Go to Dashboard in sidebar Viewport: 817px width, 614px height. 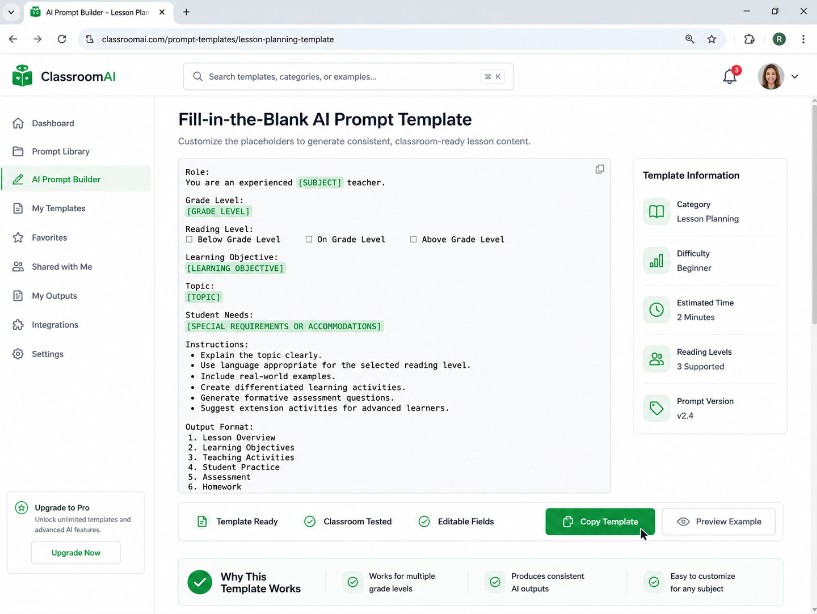click(76, 123)
